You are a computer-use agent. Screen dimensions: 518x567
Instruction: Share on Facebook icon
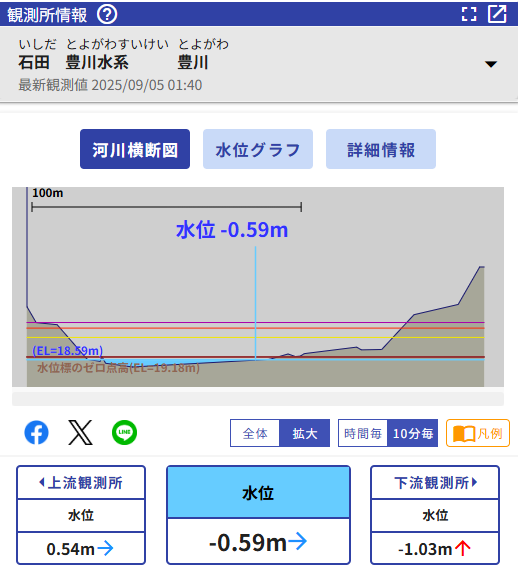pos(37,432)
